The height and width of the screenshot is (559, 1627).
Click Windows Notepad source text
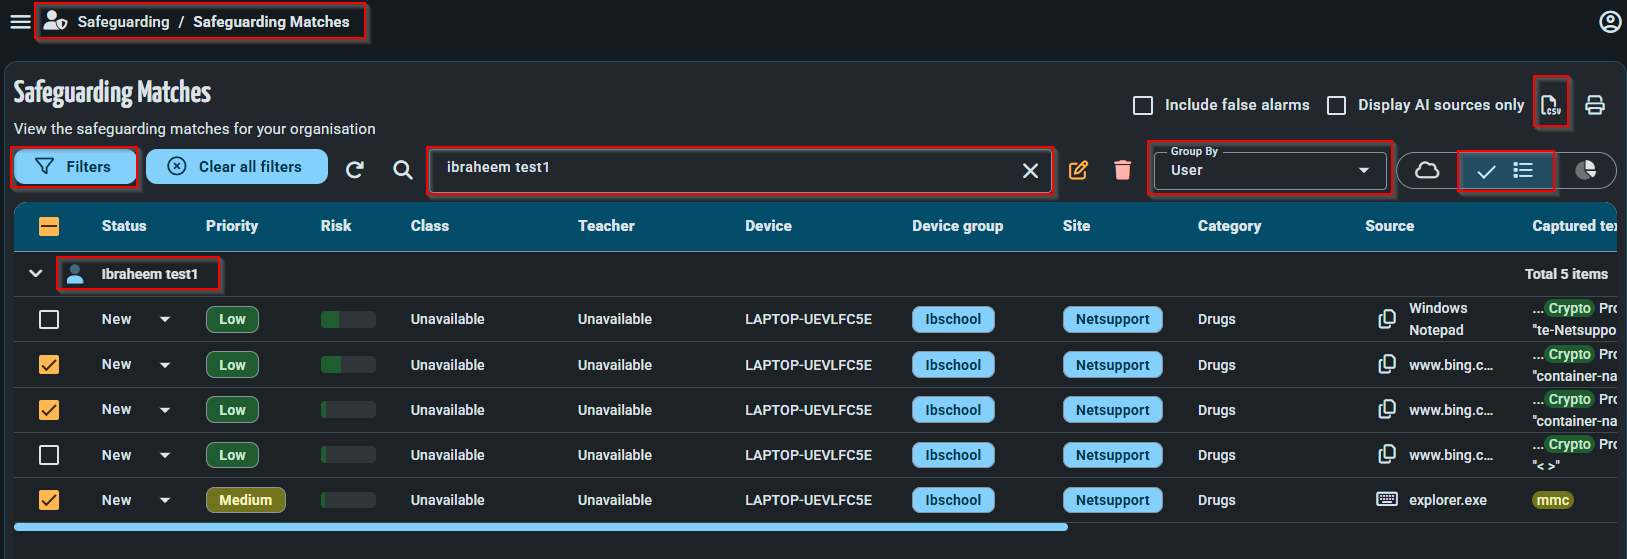[1438, 319]
